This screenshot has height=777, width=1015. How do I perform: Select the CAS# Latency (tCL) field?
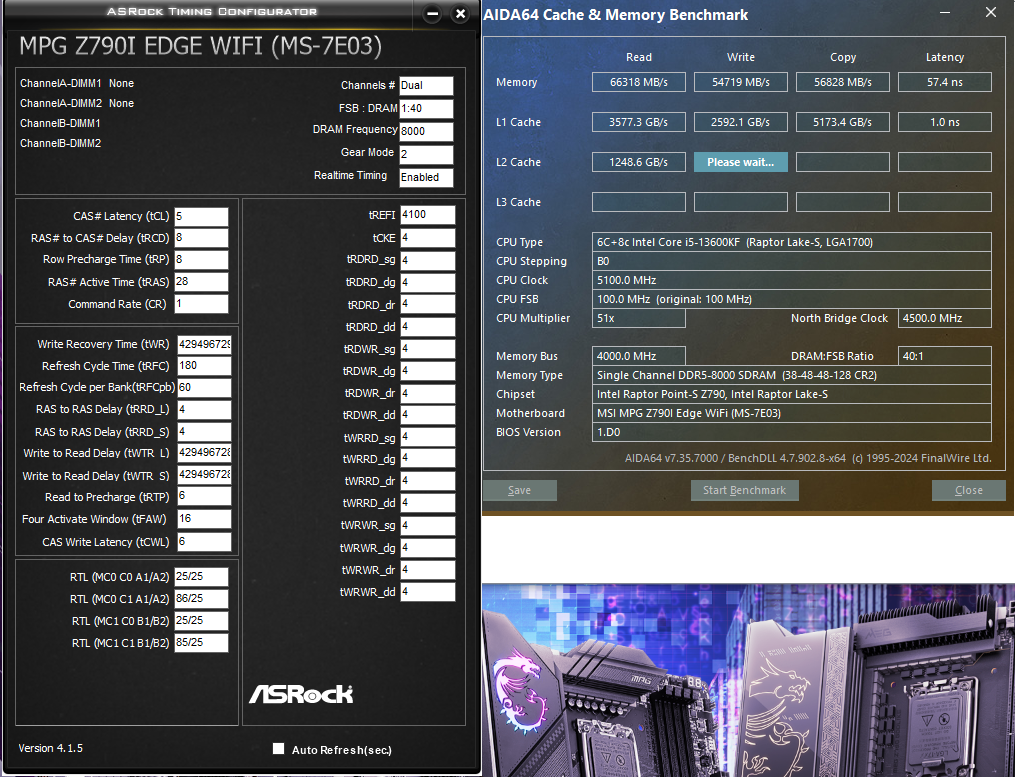201,216
